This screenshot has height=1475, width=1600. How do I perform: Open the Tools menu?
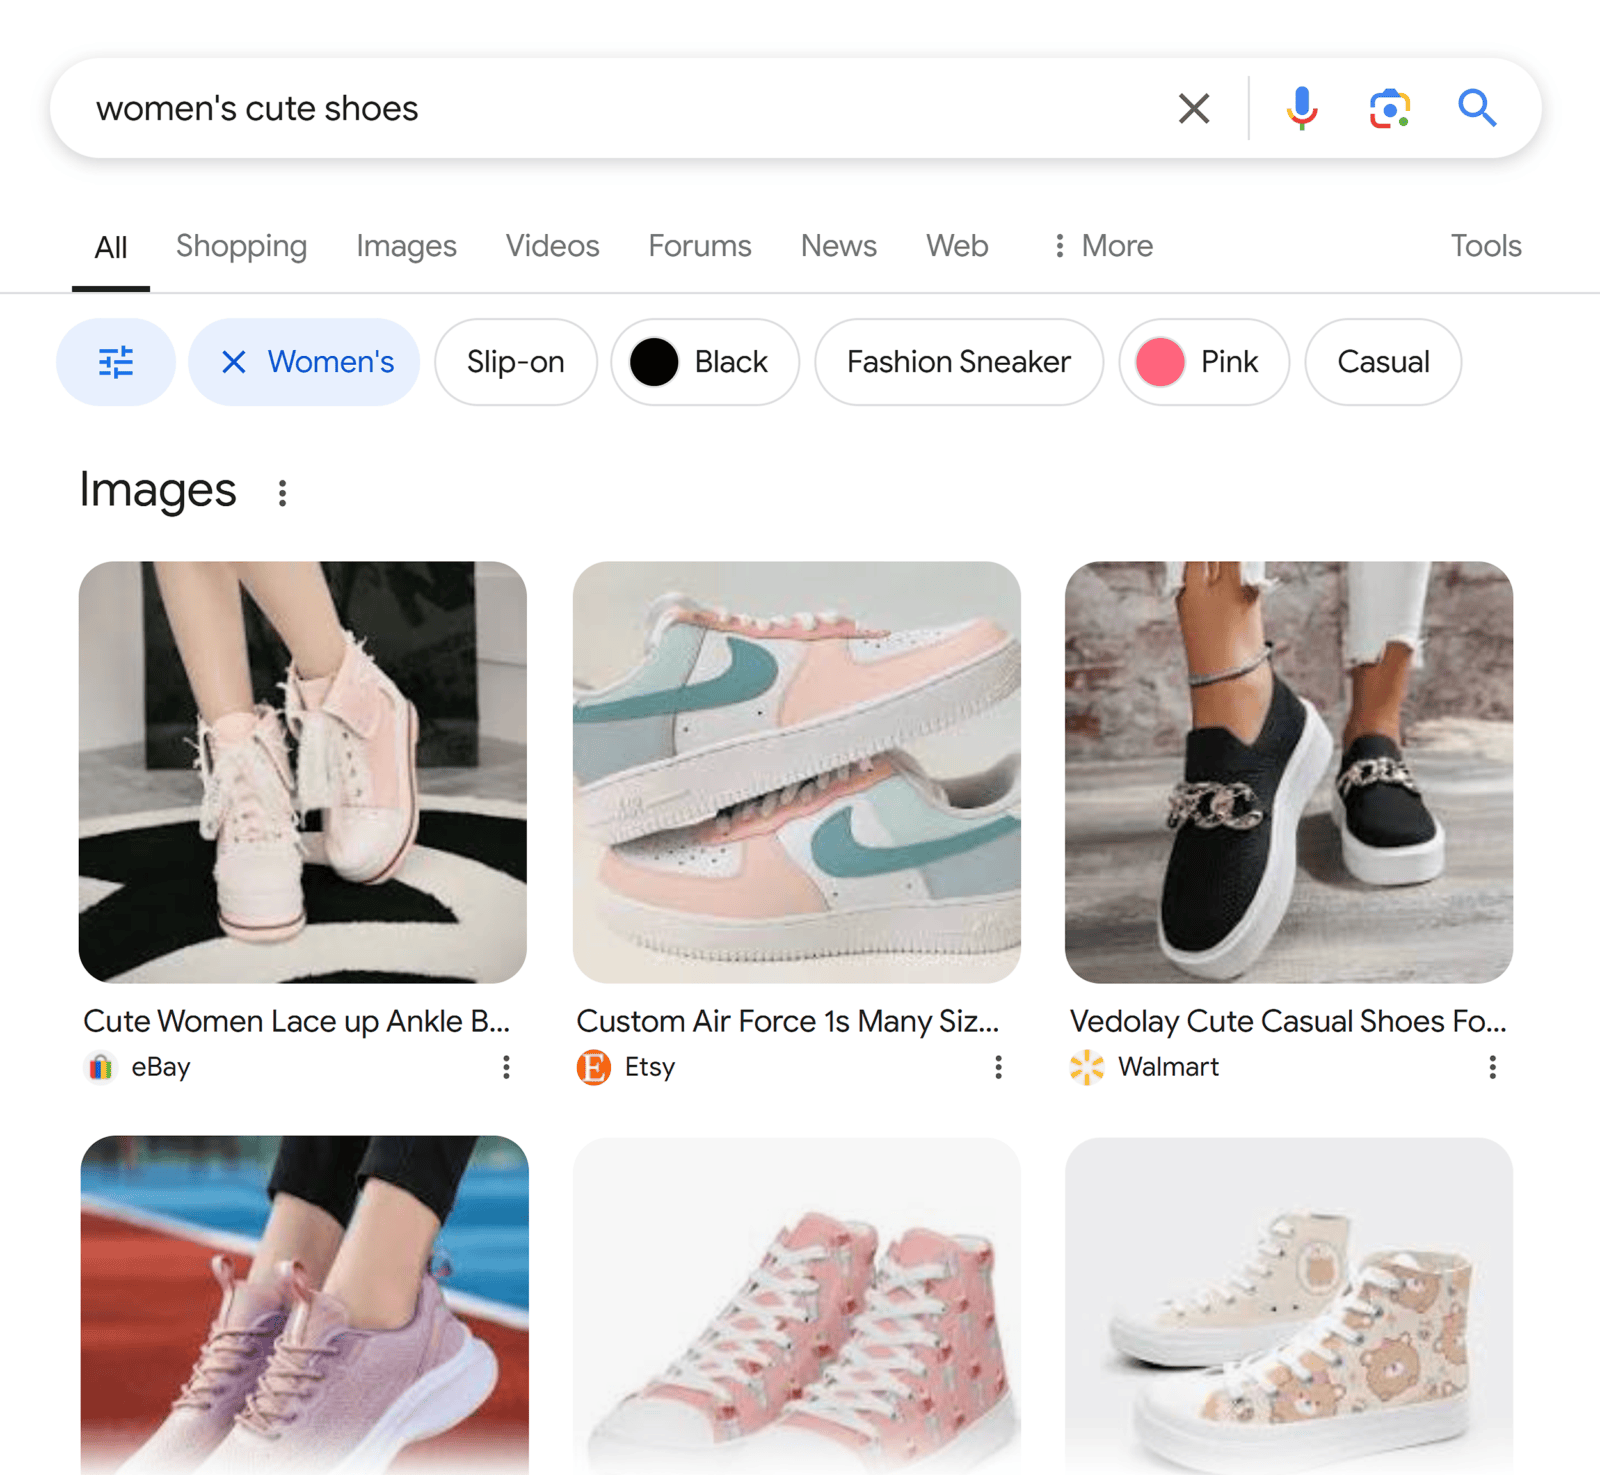[x=1486, y=246]
